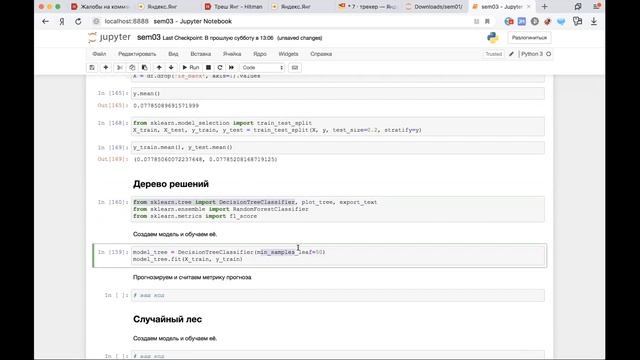Close the sem03 - Jupyter tab
The image size is (640, 360).
(x=529, y=7)
